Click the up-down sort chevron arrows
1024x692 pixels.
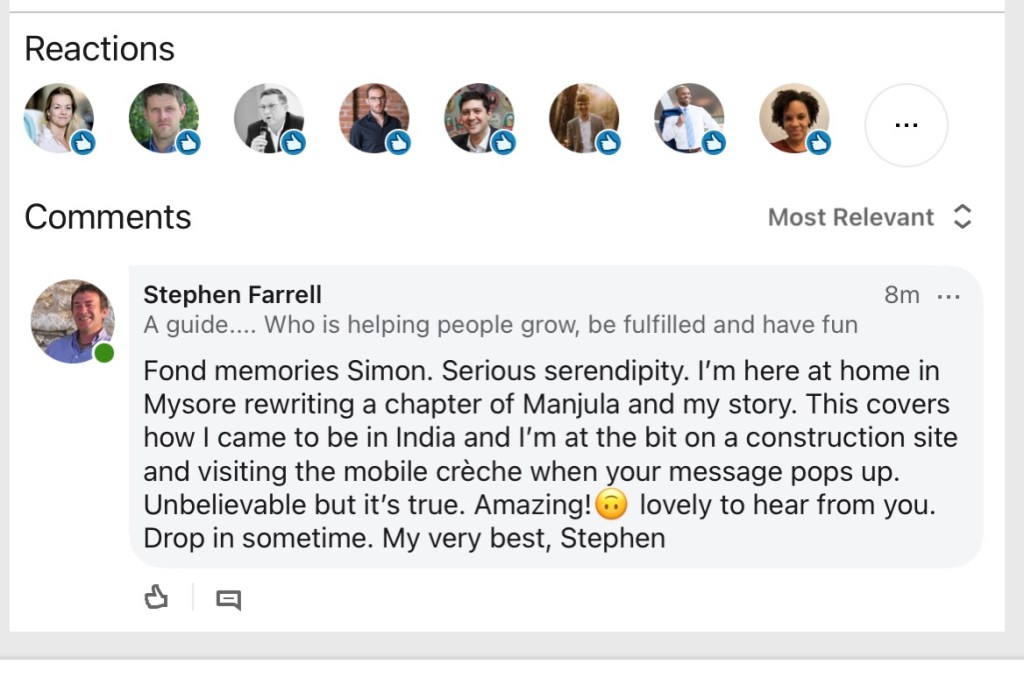pos(962,217)
